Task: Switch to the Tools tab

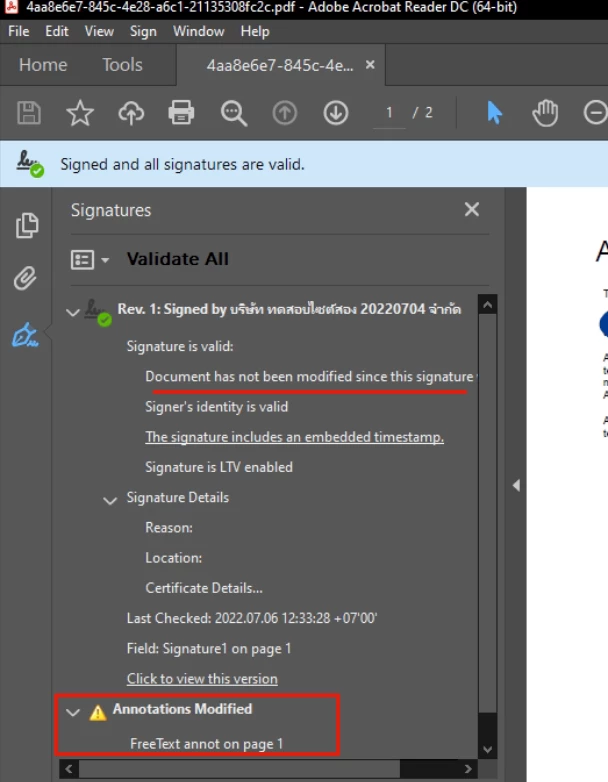Action: tap(122, 65)
